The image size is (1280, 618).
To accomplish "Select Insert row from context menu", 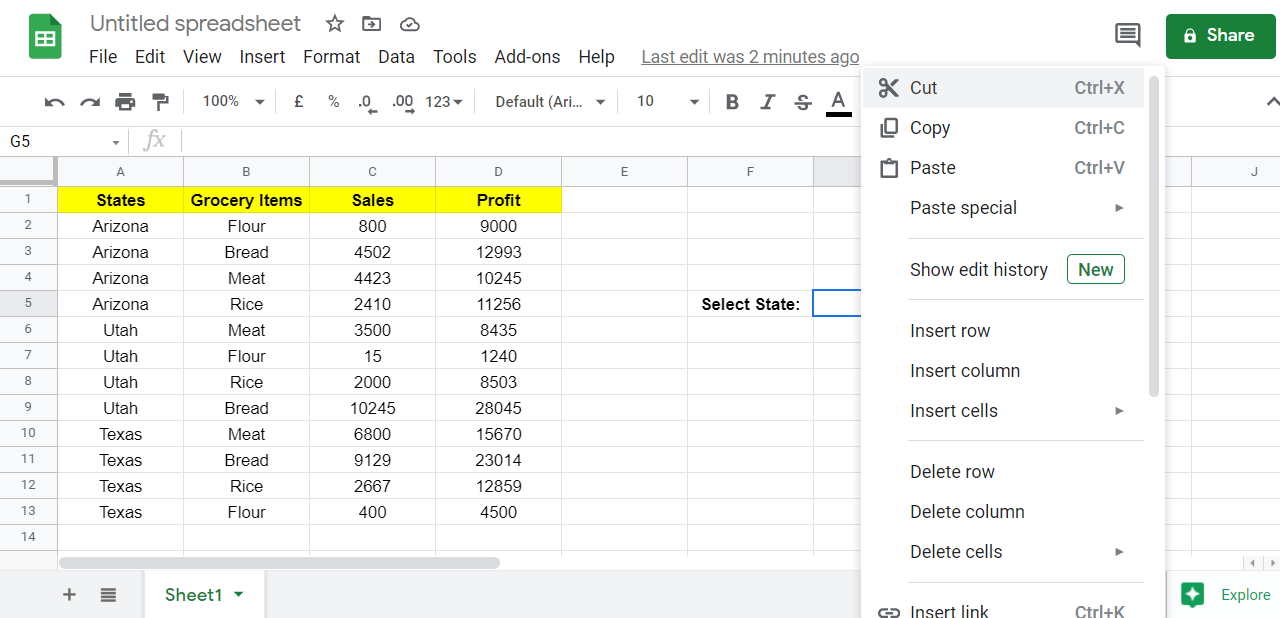I will click(950, 330).
